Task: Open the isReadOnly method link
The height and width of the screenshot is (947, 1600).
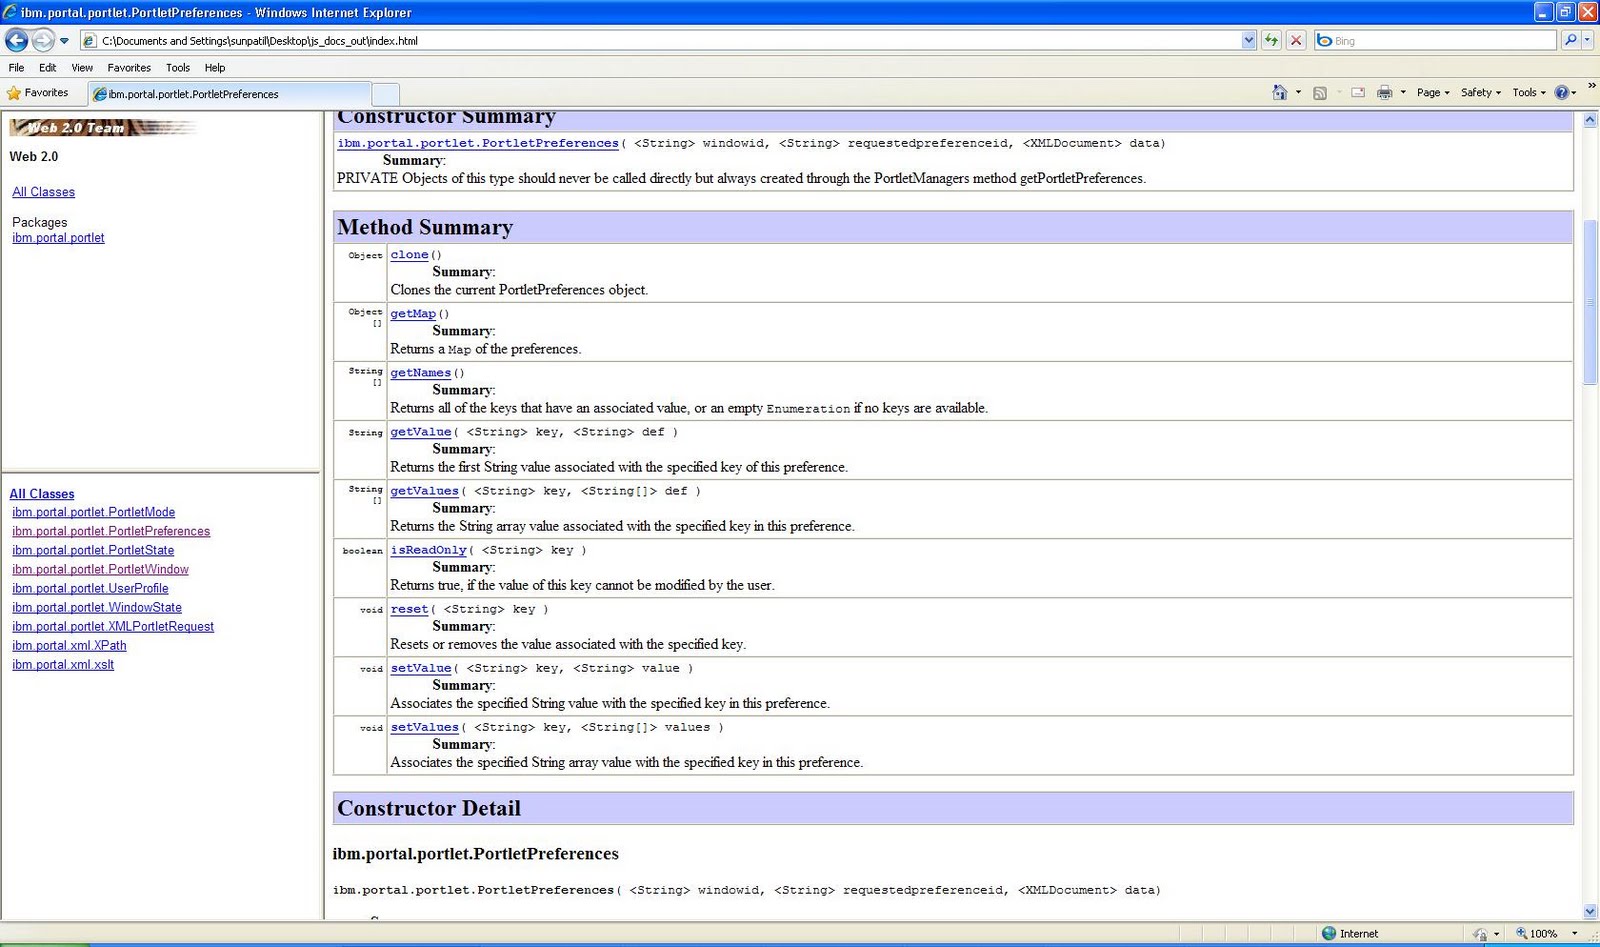Action: click(428, 550)
